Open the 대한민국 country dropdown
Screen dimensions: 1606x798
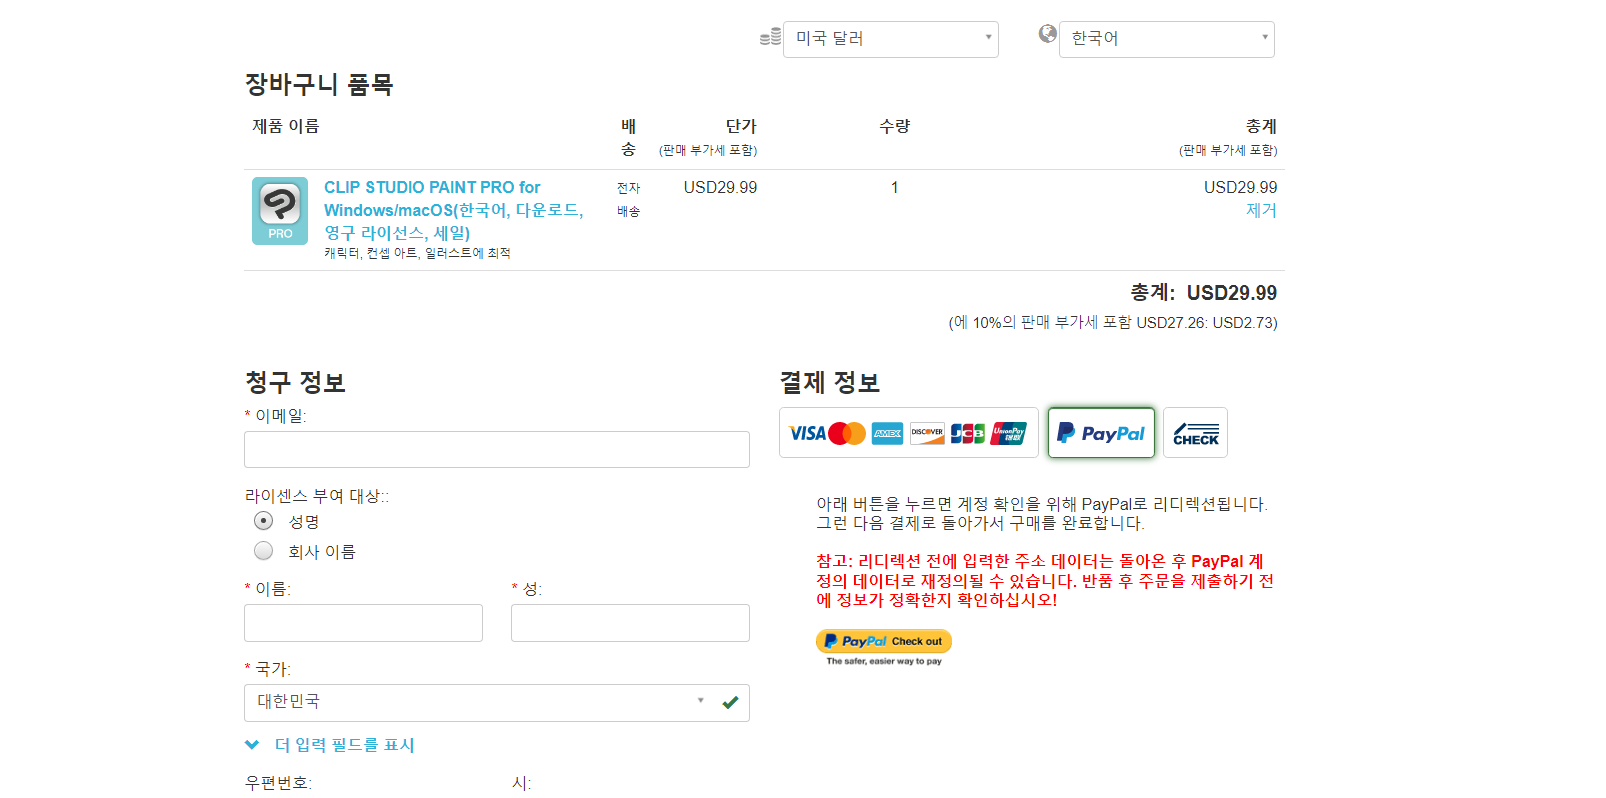coord(496,702)
